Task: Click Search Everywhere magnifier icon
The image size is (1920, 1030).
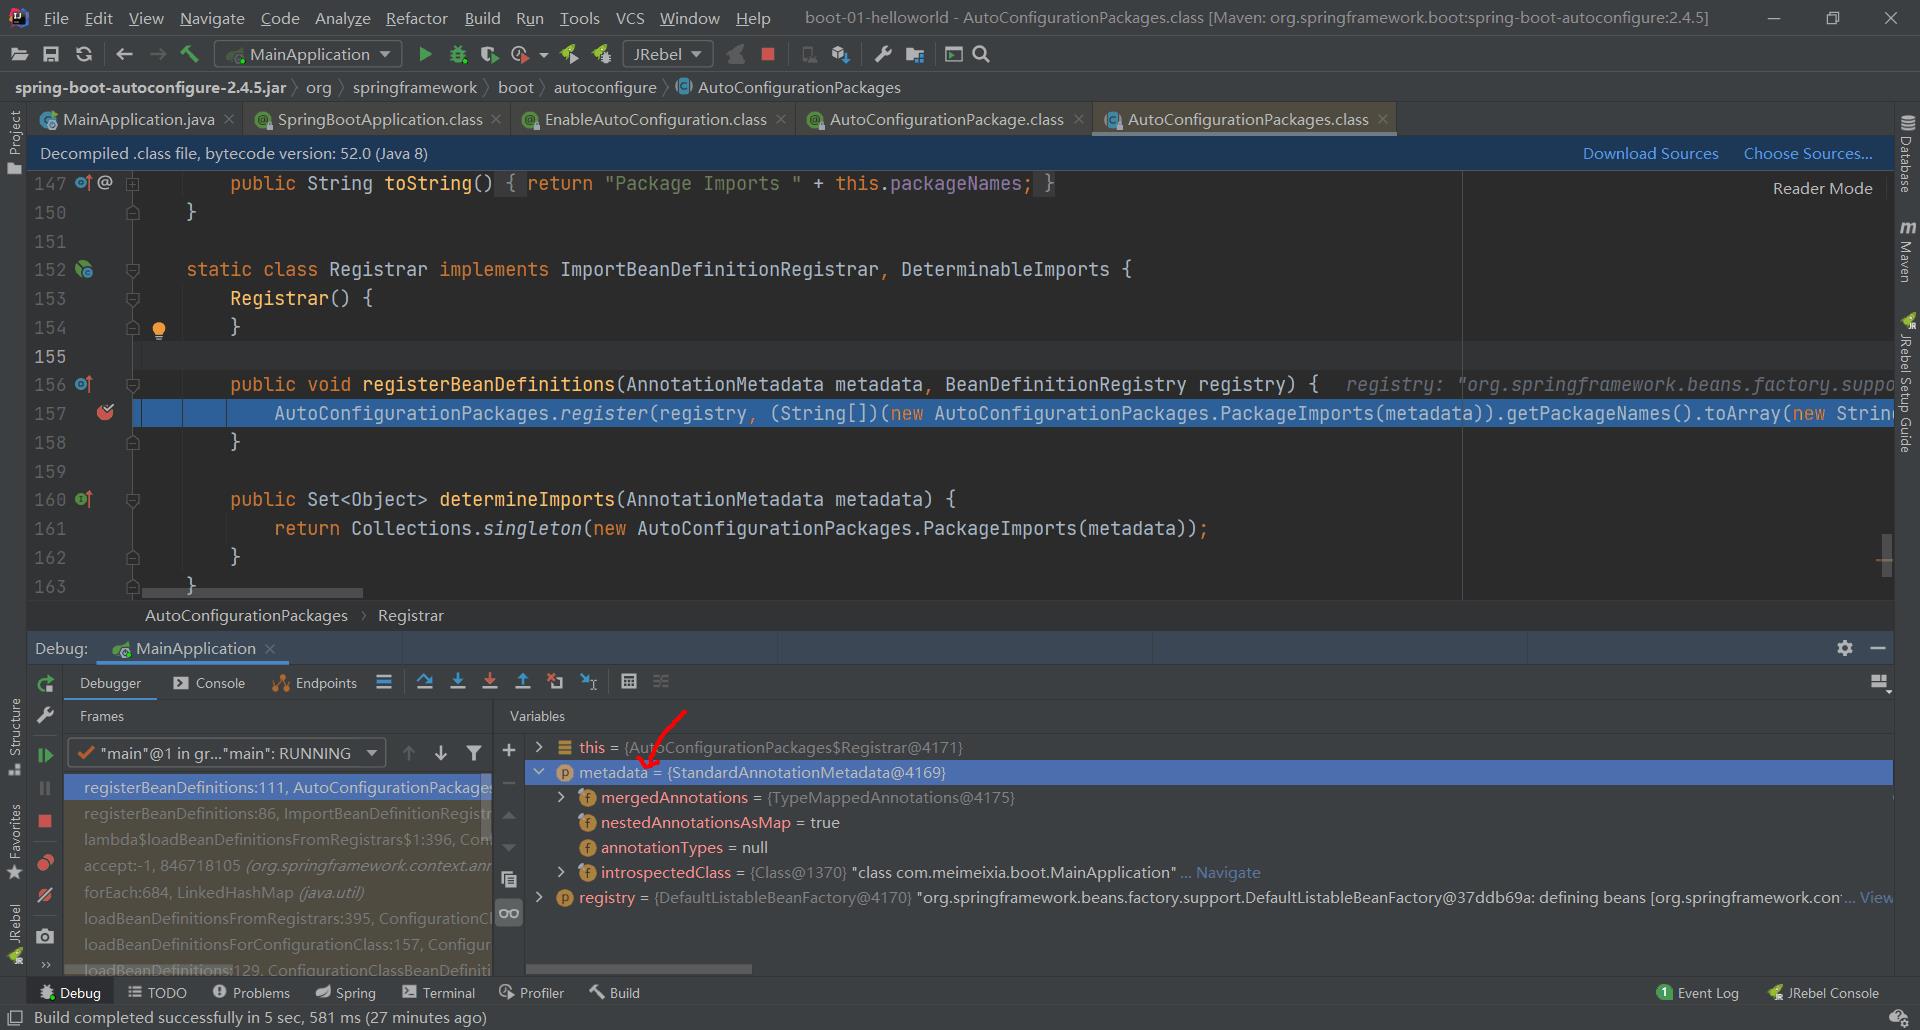Action: click(981, 54)
